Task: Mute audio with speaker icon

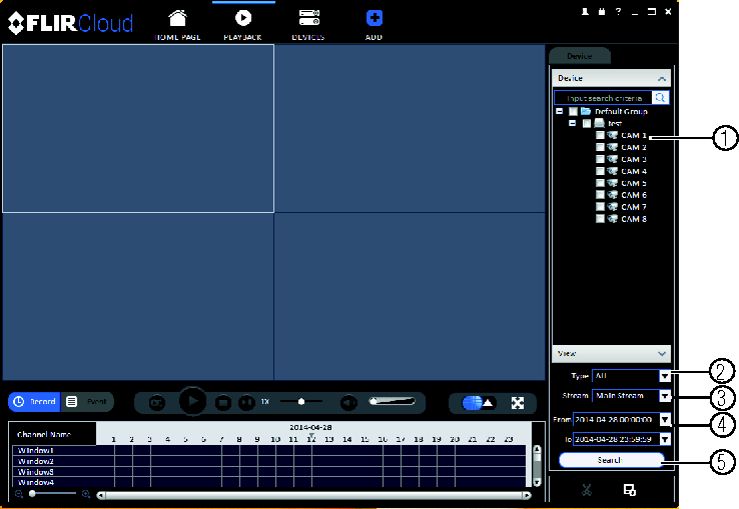Action: [x=349, y=403]
